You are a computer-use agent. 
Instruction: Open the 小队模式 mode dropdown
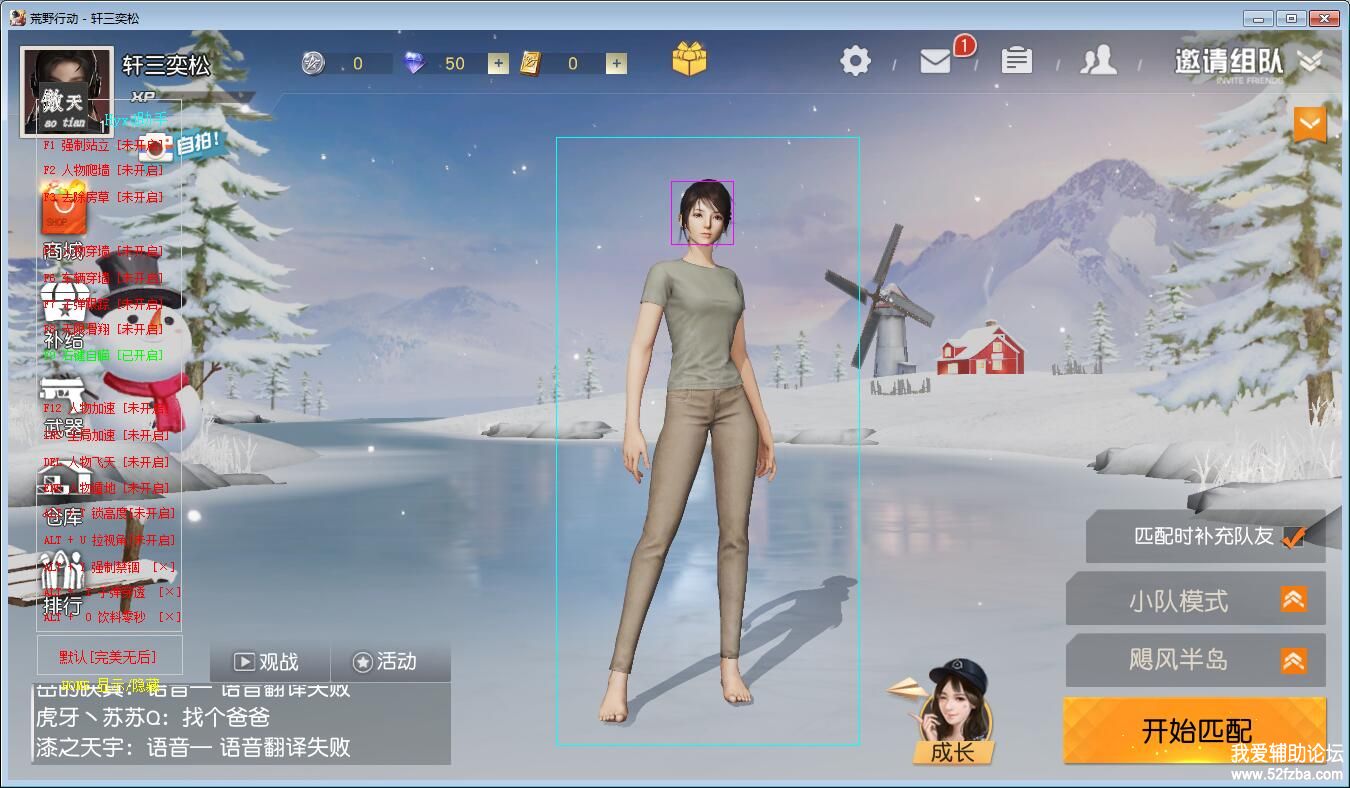pos(1196,600)
